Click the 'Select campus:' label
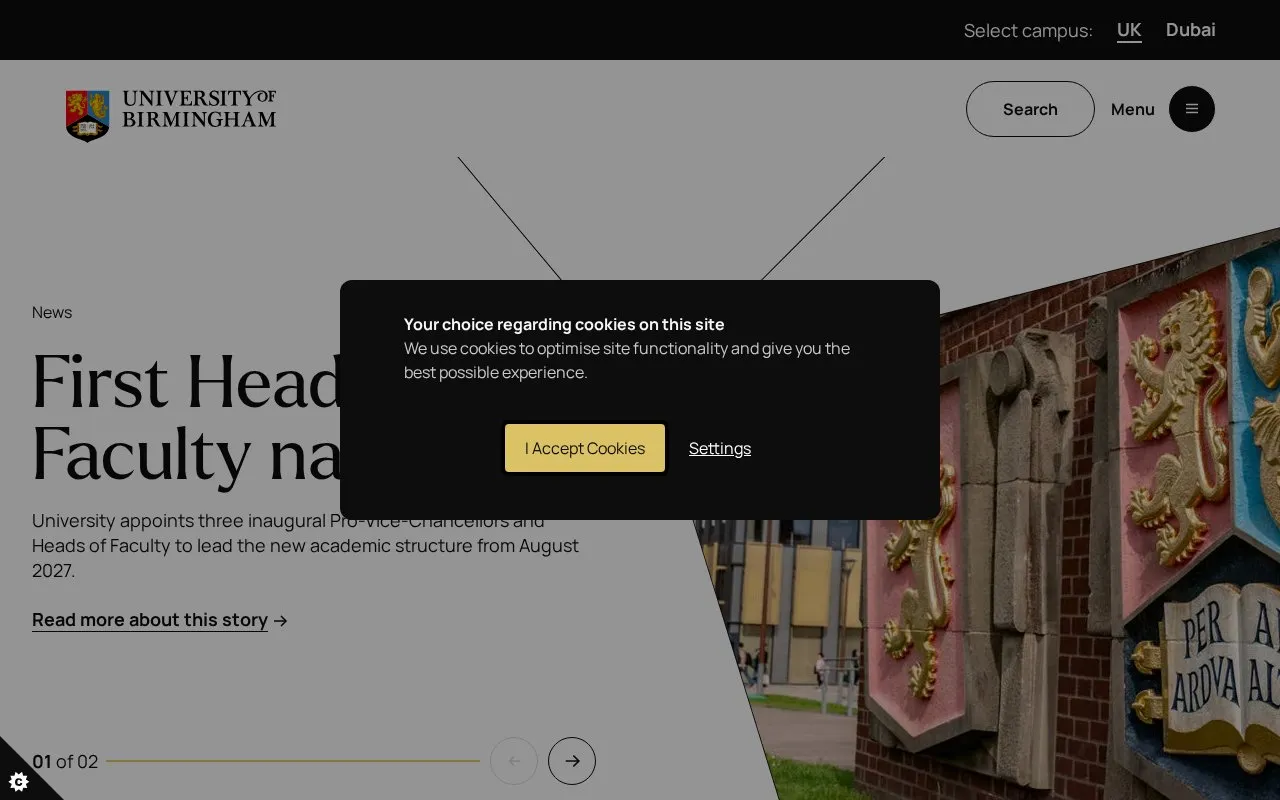Viewport: 1280px width, 800px height. coord(1028,31)
